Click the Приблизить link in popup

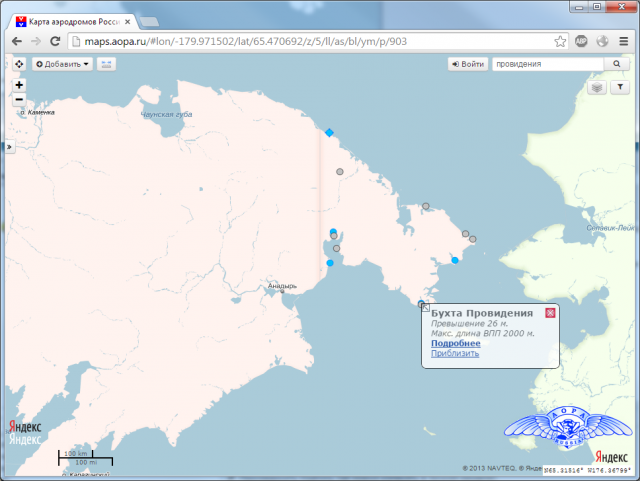tap(455, 353)
